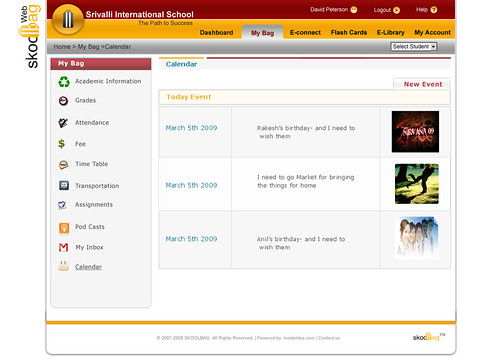Screen dimensions: 500x364
Task: Click the Anil's birthday event description
Action: click(301, 243)
